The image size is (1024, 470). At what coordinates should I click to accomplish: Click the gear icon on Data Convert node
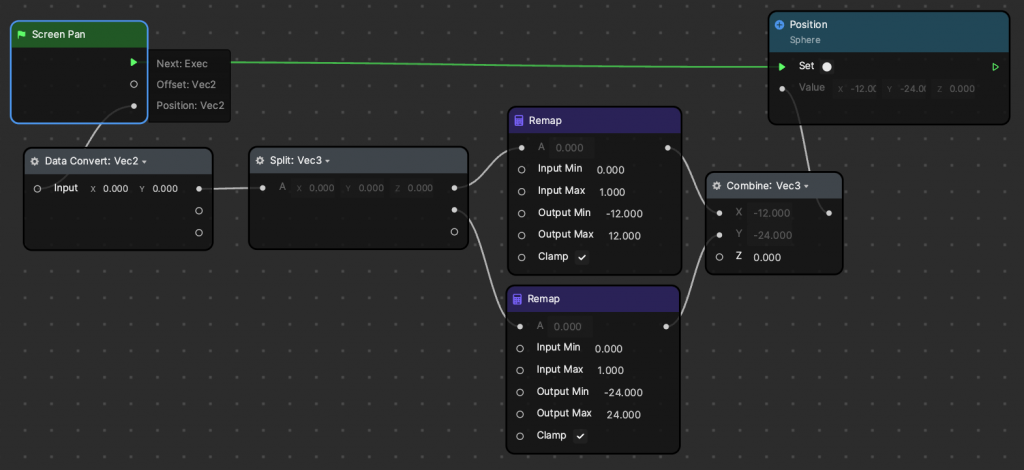coord(35,161)
